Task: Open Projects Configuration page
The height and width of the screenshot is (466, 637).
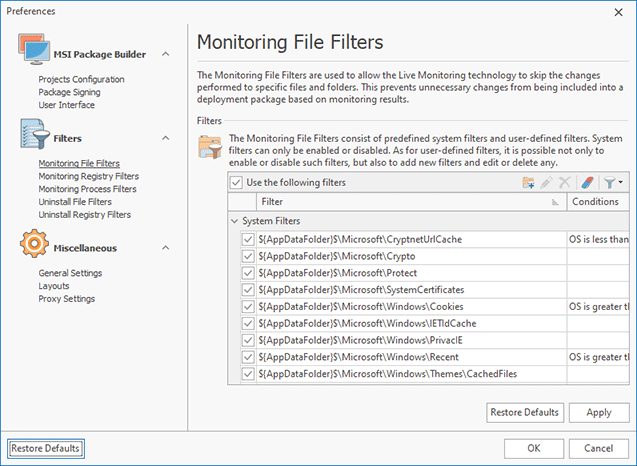Action: (81, 79)
